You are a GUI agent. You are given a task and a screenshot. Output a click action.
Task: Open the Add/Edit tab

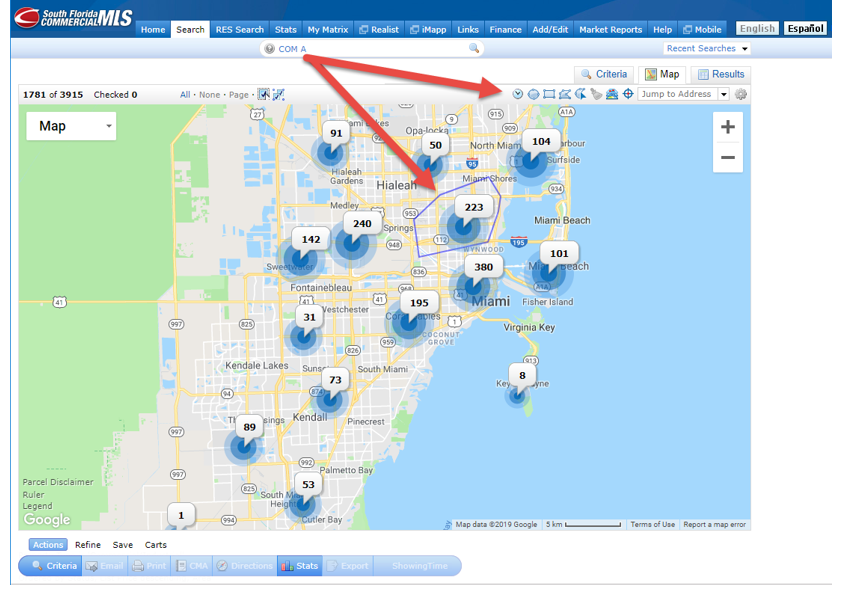point(550,30)
